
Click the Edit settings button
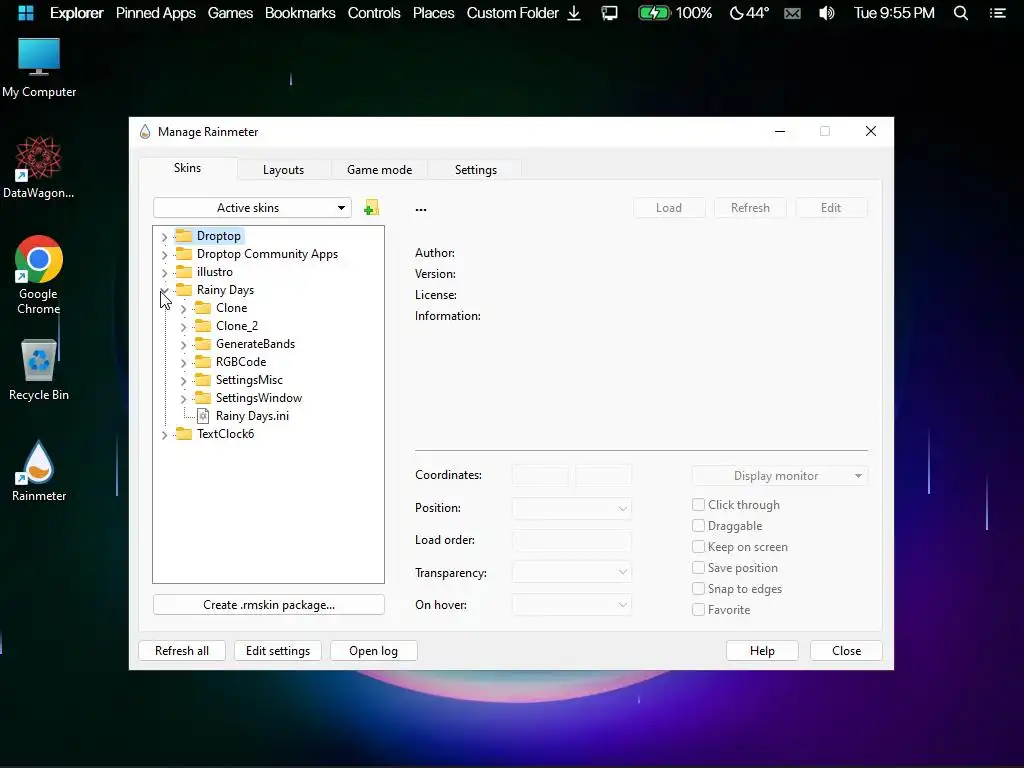tap(278, 650)
